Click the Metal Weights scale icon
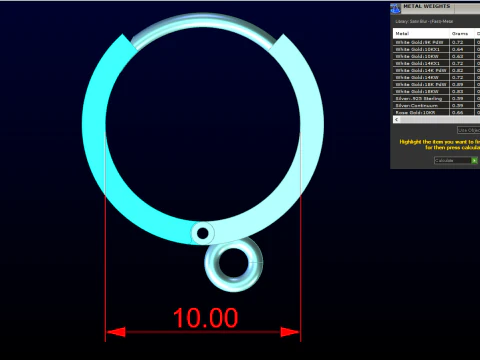The height and width of the screenshot is (360, 480). (395, 9)
